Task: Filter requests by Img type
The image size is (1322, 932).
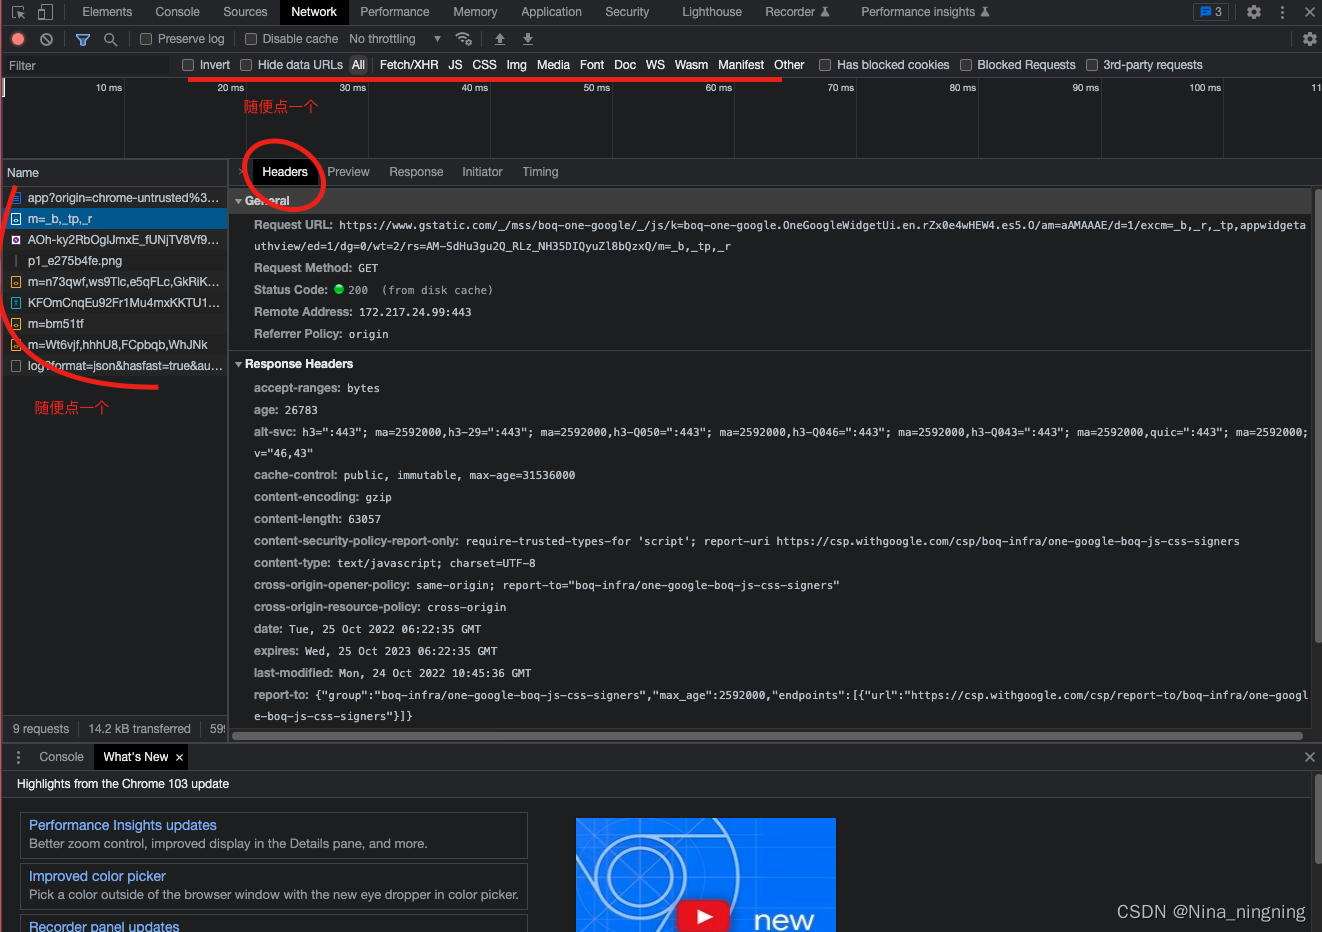Action: [x=516, y=65]
